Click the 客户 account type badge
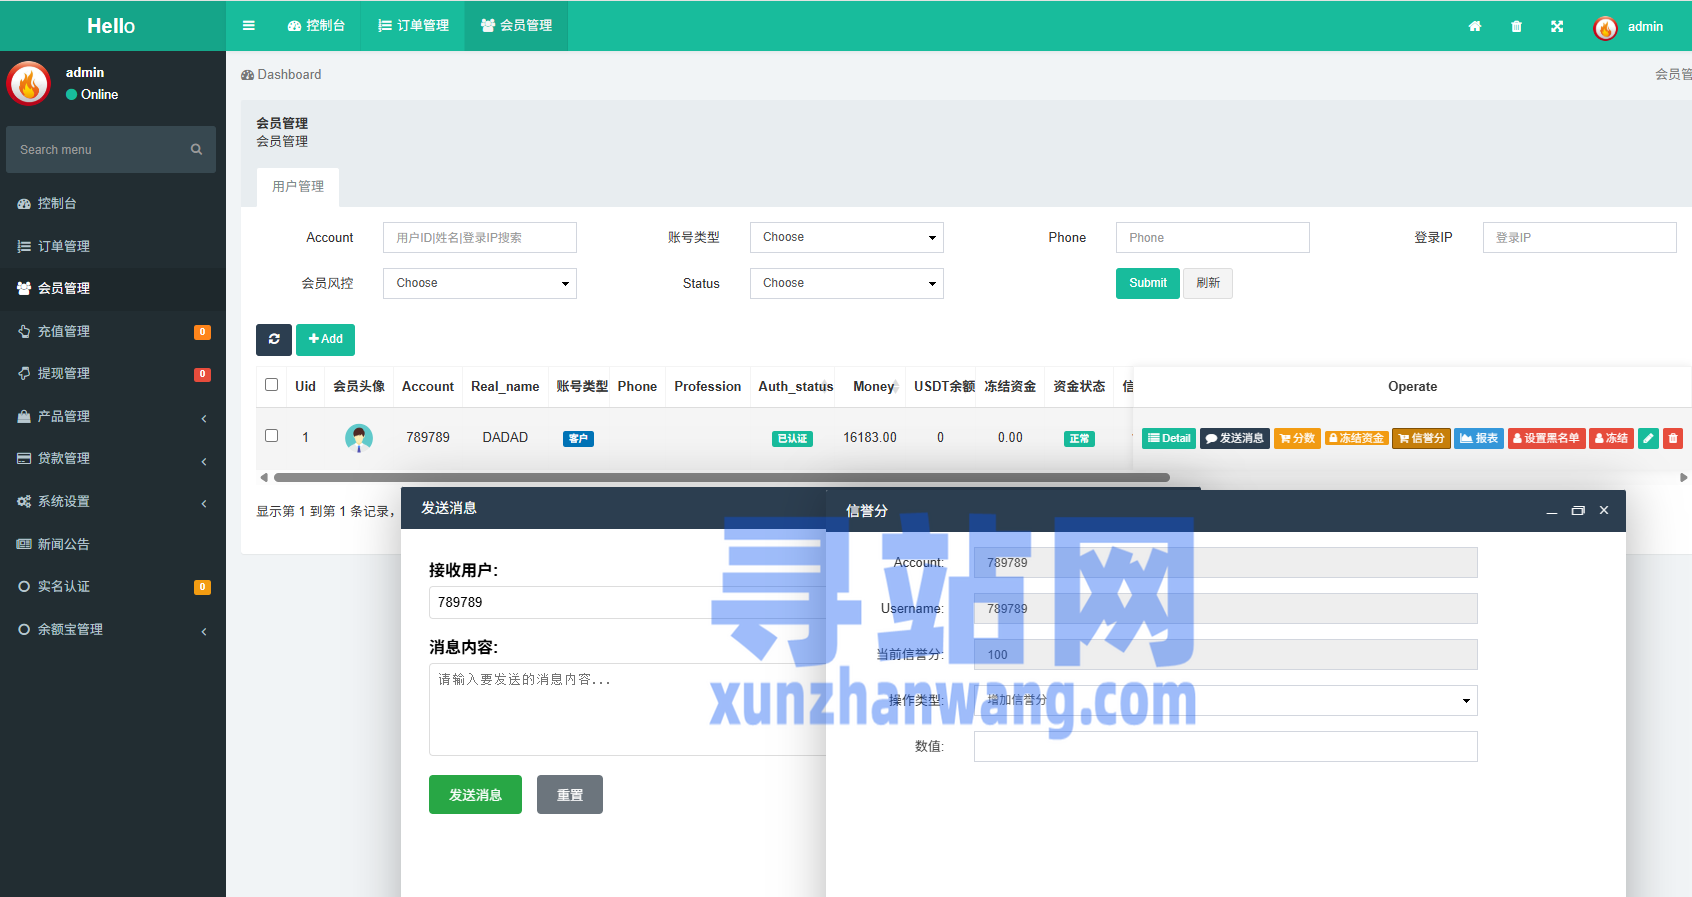Screen dimensions: 1692x897 click(x=578, y=438)
